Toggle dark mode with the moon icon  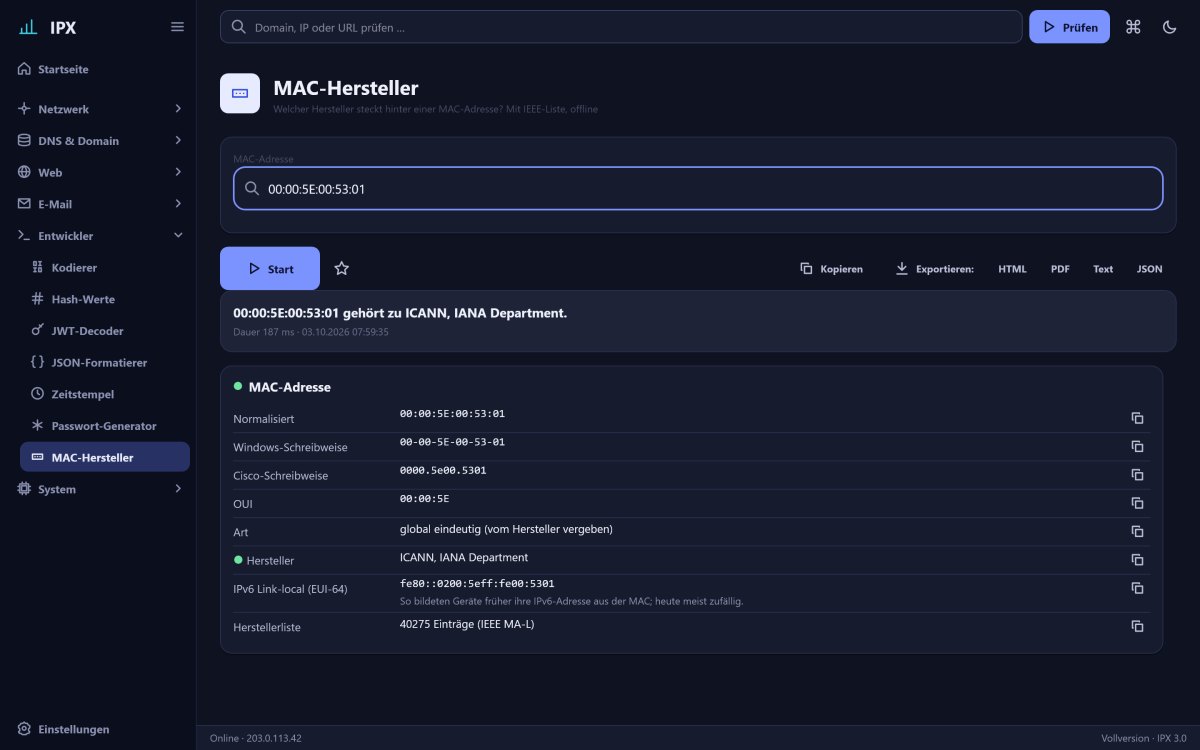(1169, 27)
